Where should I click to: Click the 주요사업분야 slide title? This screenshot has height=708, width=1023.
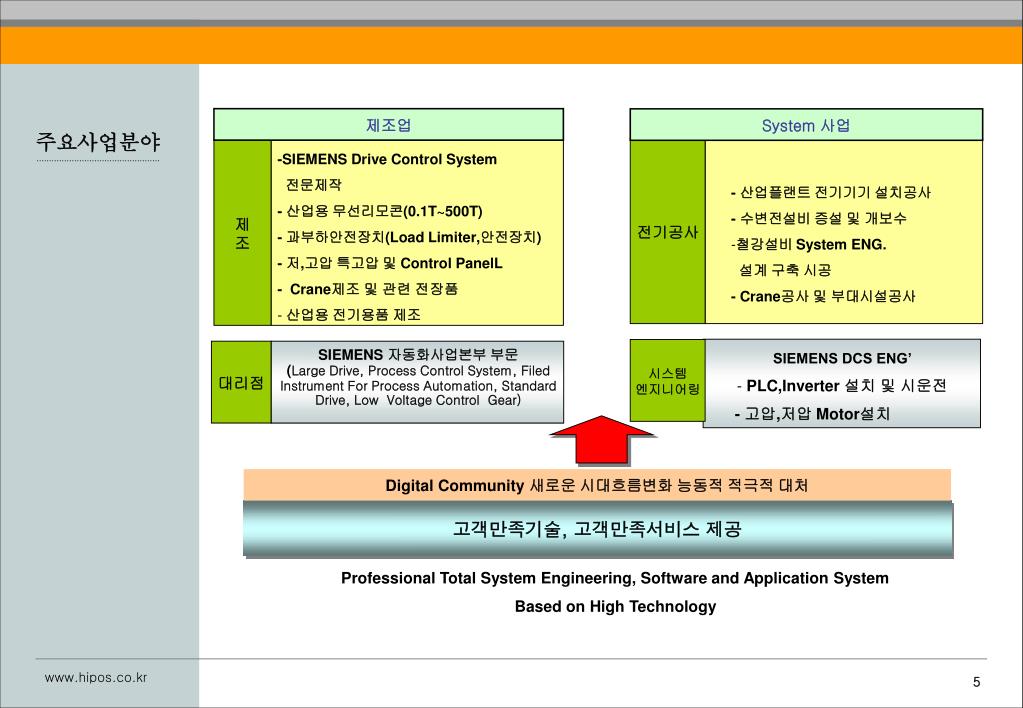coord(98,142)
